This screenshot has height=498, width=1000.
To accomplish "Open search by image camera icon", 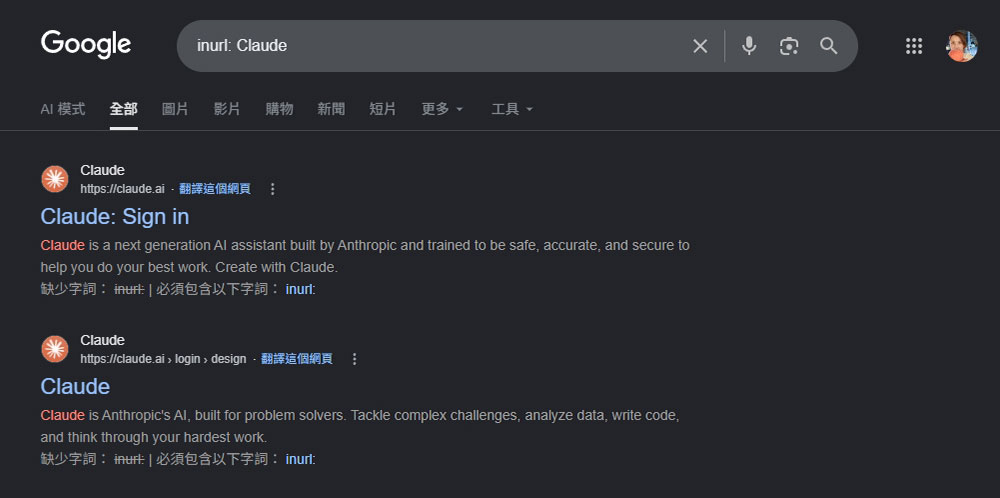I will click(x=789, y=46).
